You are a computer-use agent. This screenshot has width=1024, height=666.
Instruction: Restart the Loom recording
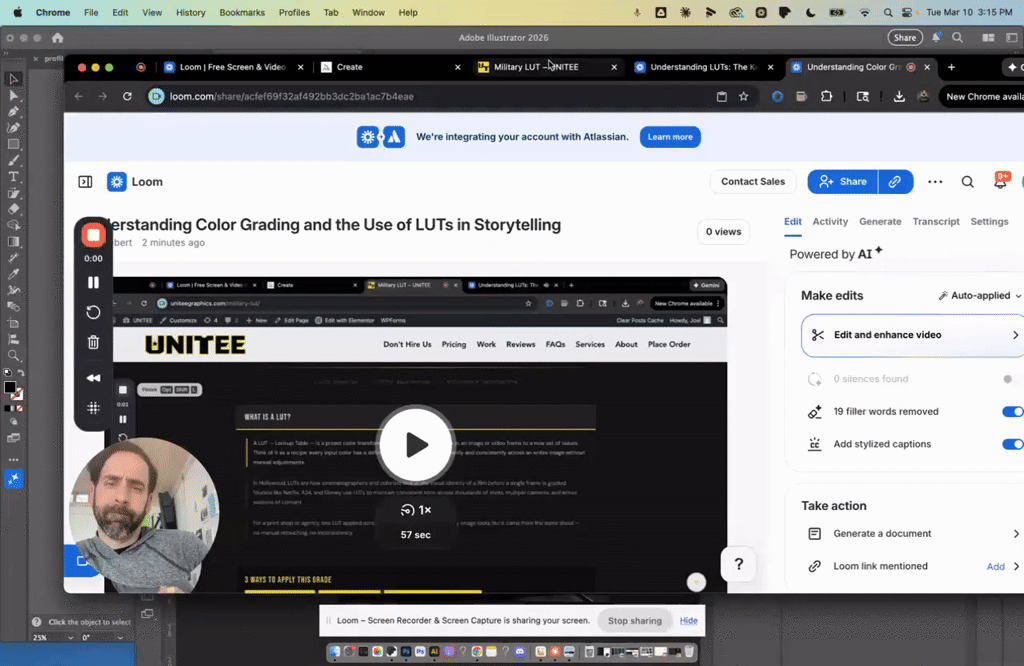93,312
